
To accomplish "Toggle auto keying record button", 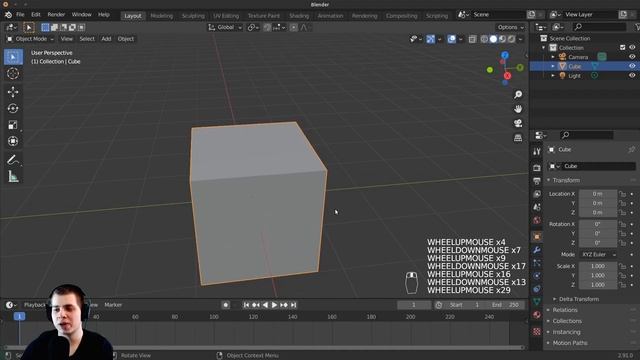I will [226, 305].
